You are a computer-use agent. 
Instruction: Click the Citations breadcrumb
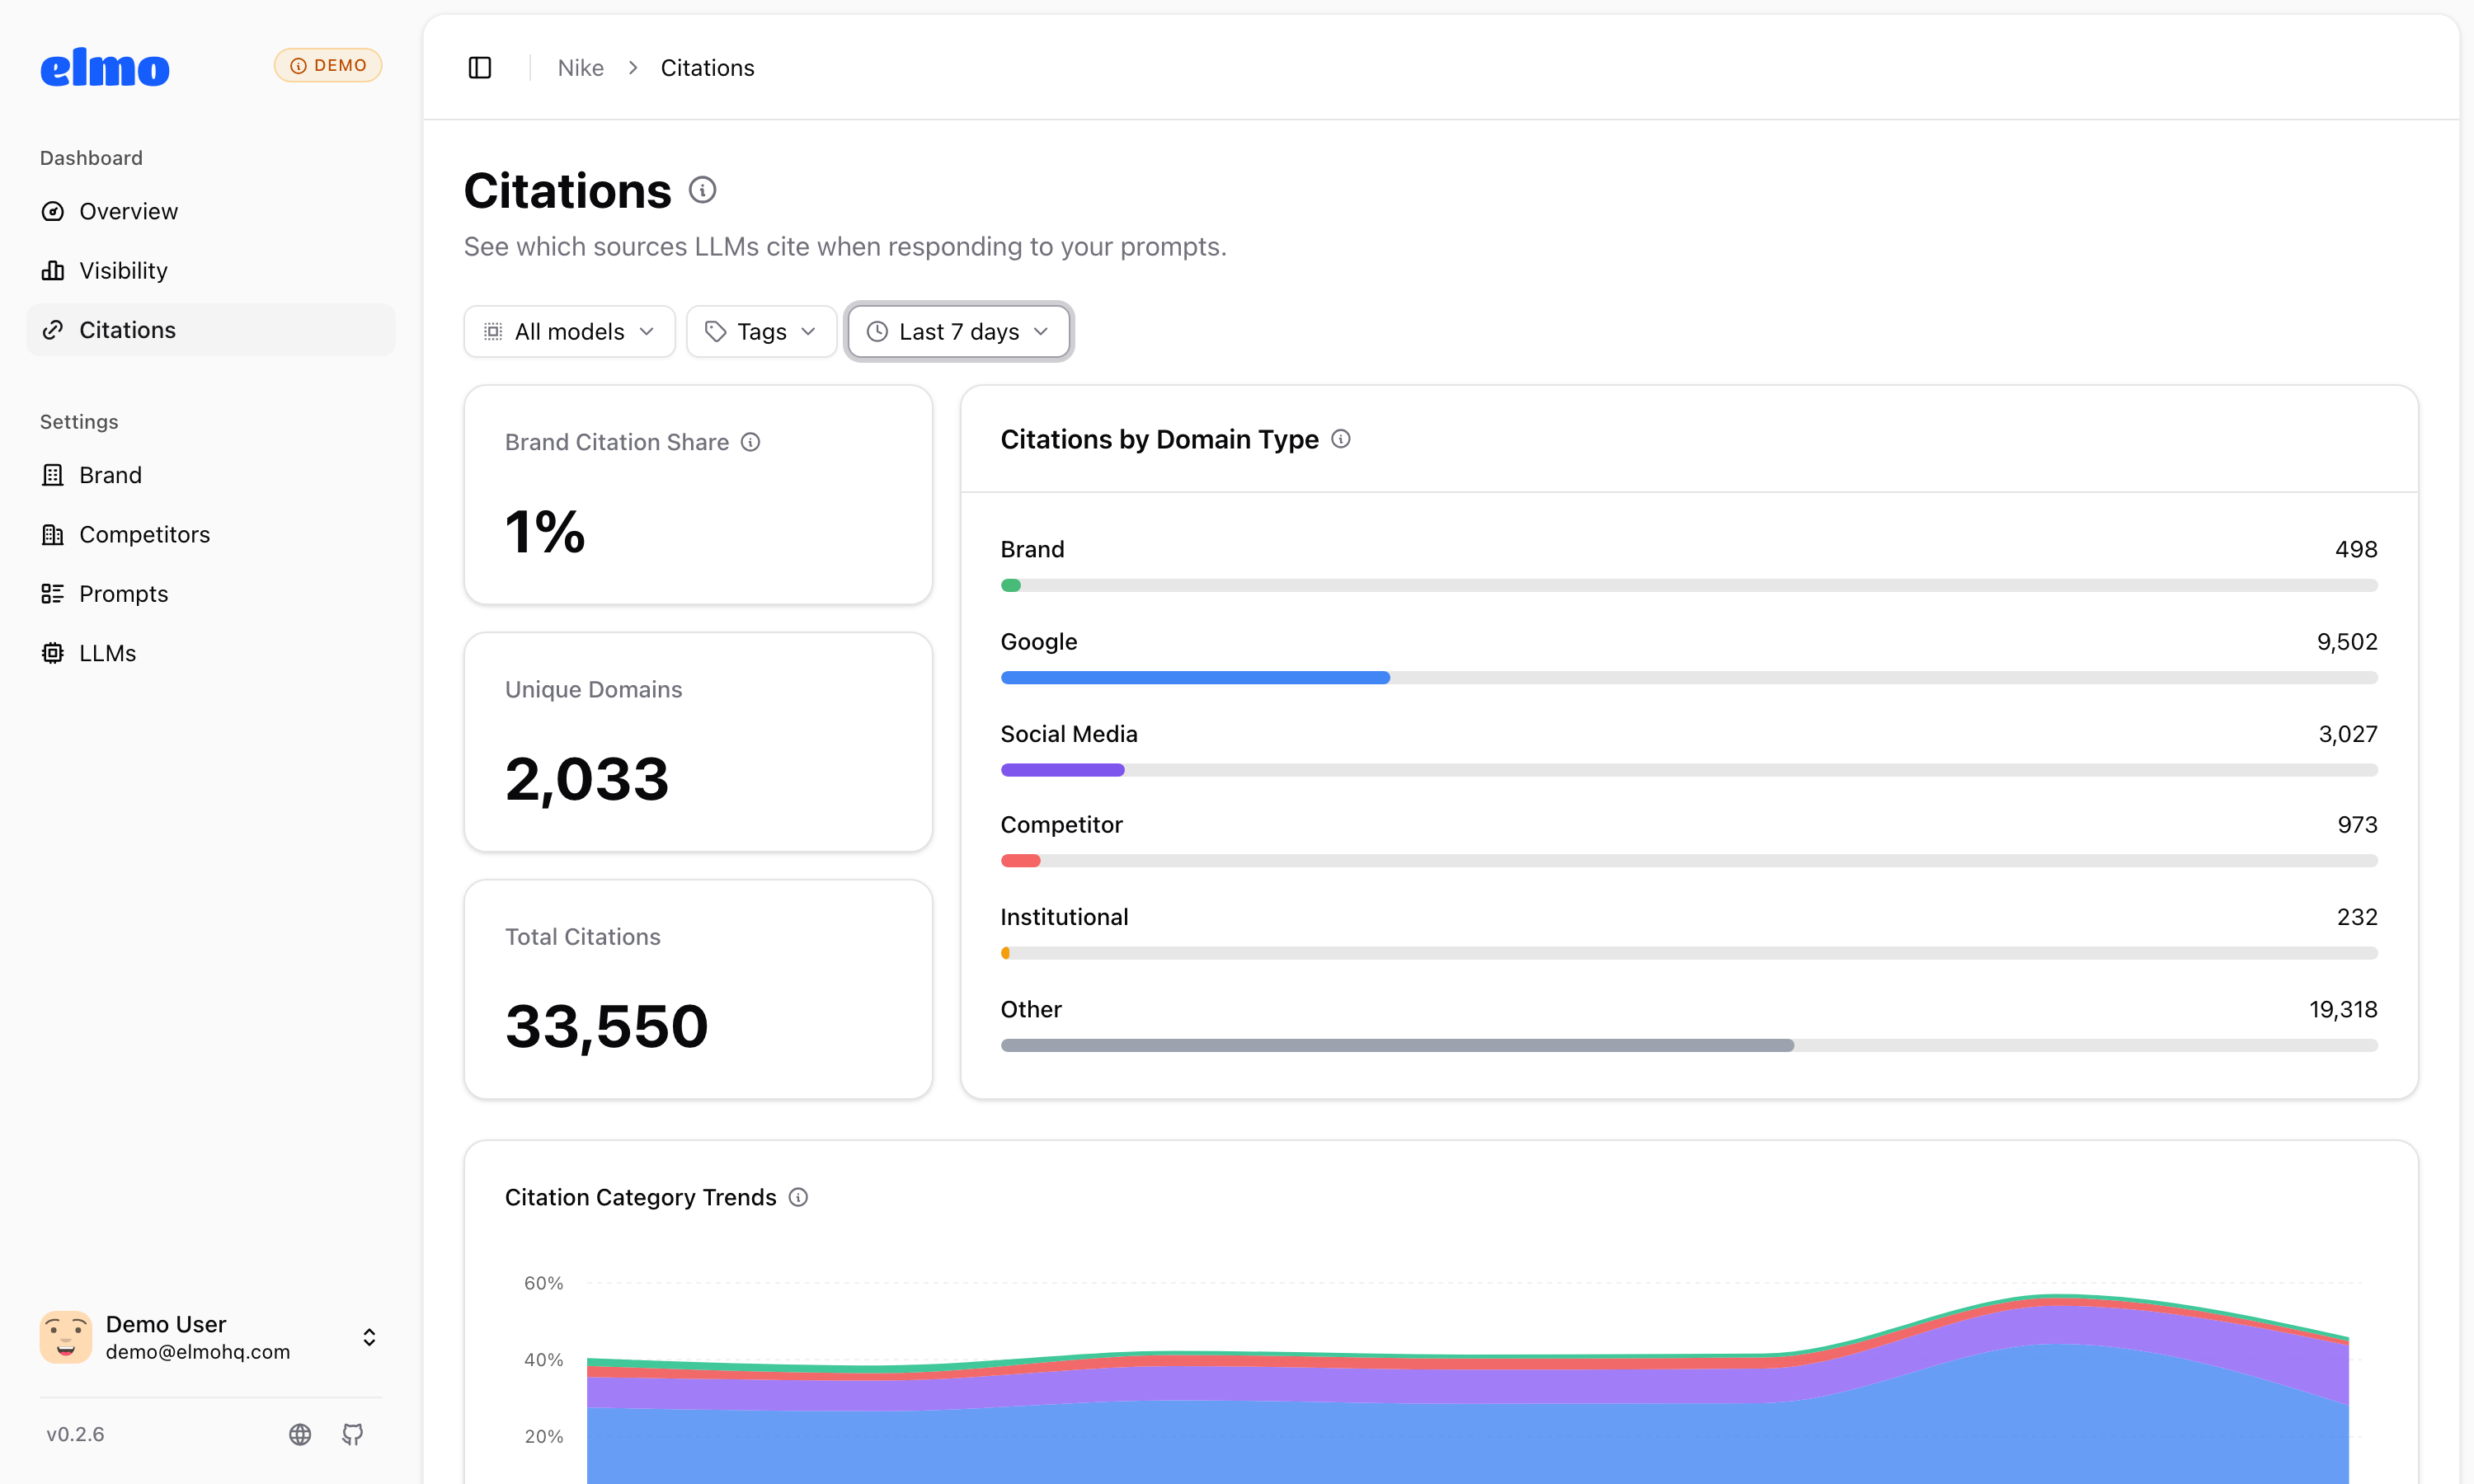tap(707, 68)
